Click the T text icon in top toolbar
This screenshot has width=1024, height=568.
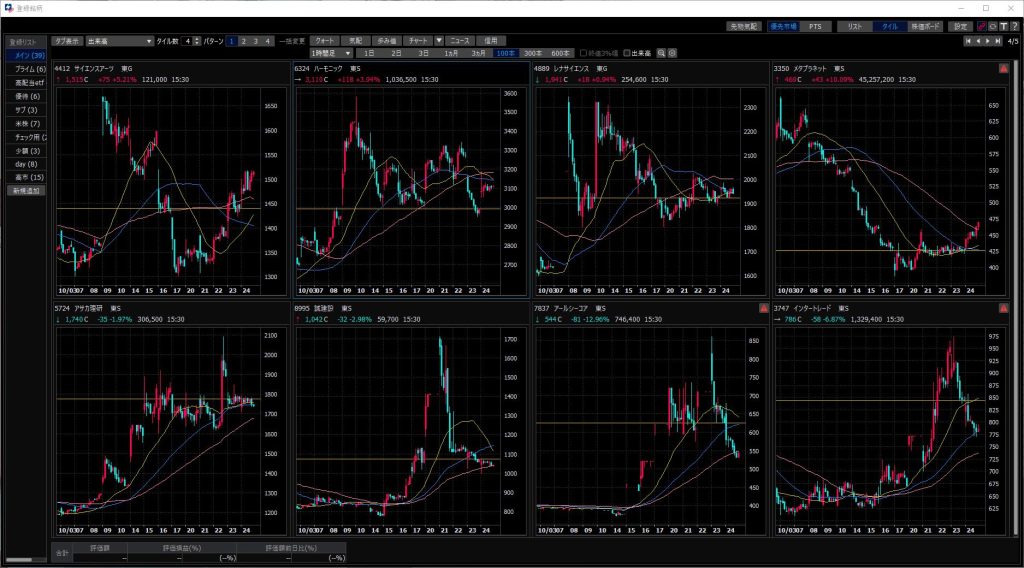tap(1003, 26)
